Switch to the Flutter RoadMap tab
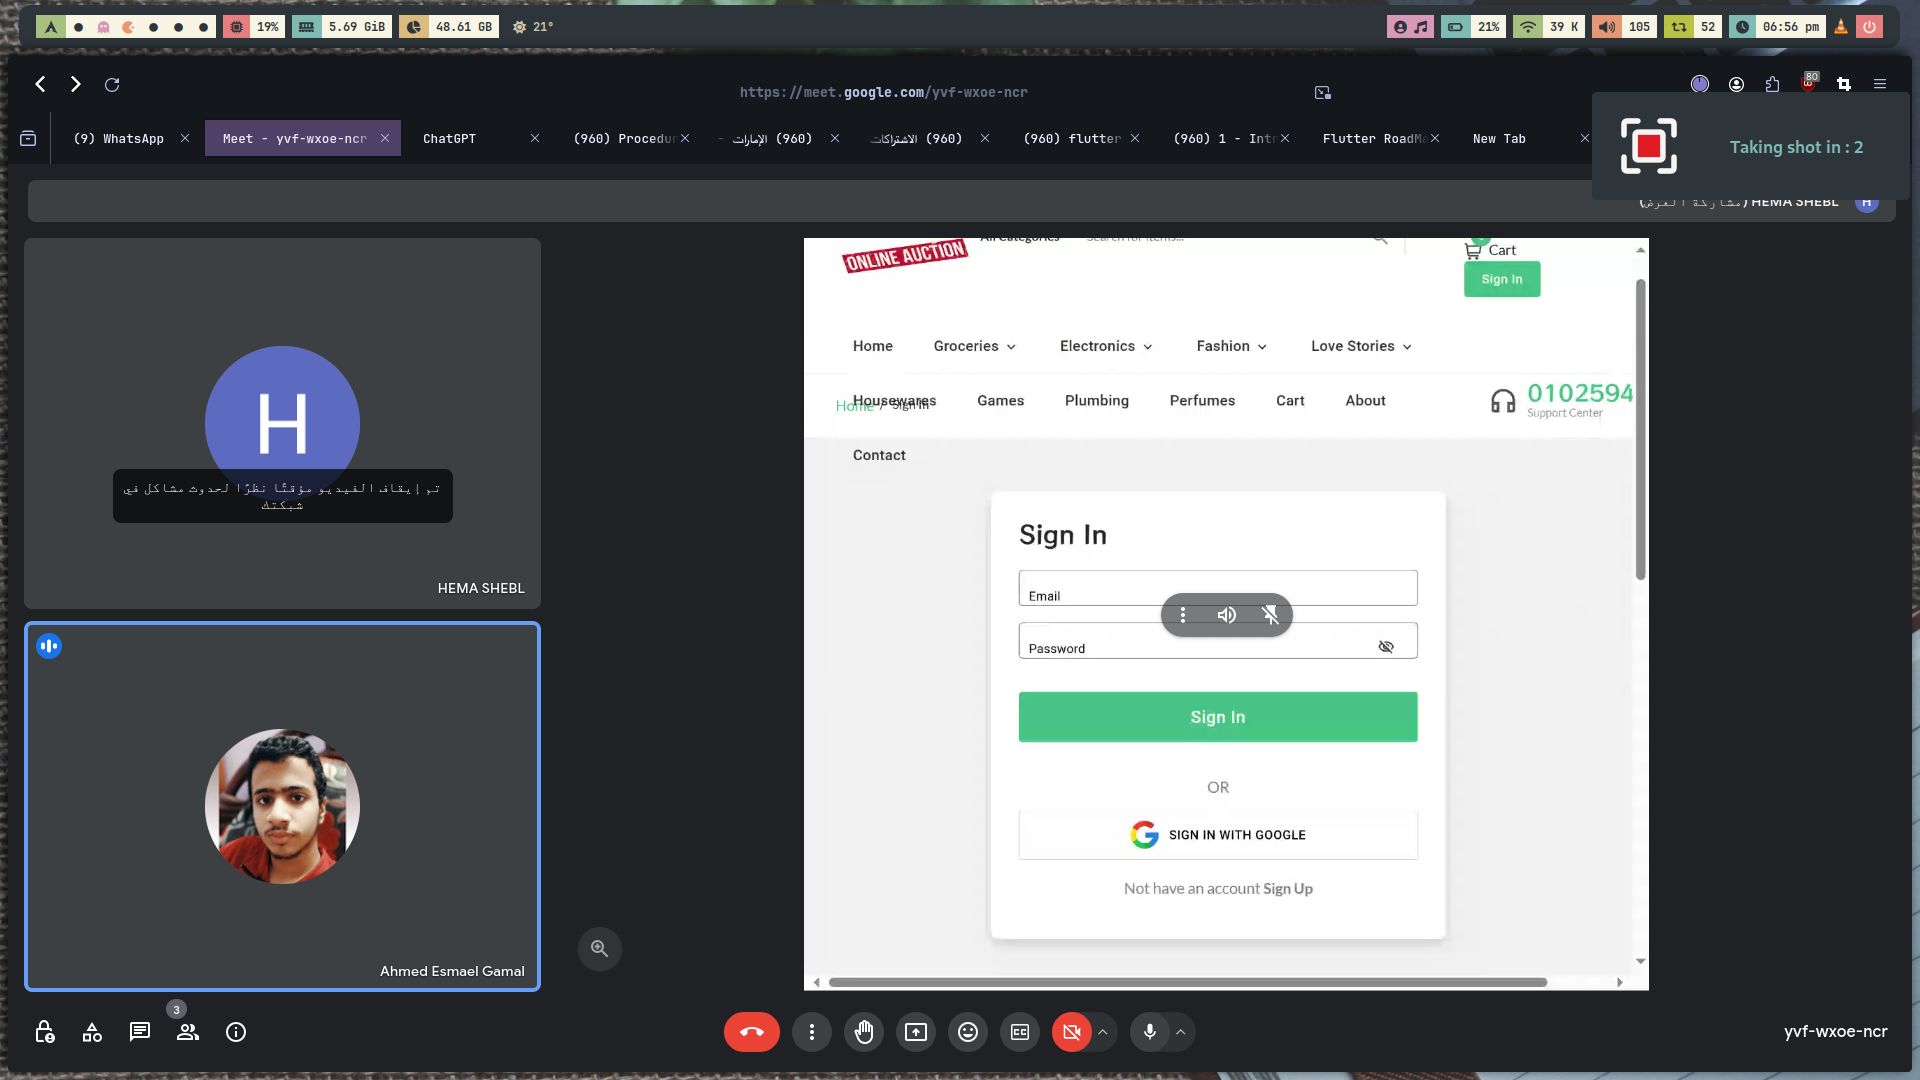The height and width of the screenshot is (1080, 1920). coord(1372,139)
